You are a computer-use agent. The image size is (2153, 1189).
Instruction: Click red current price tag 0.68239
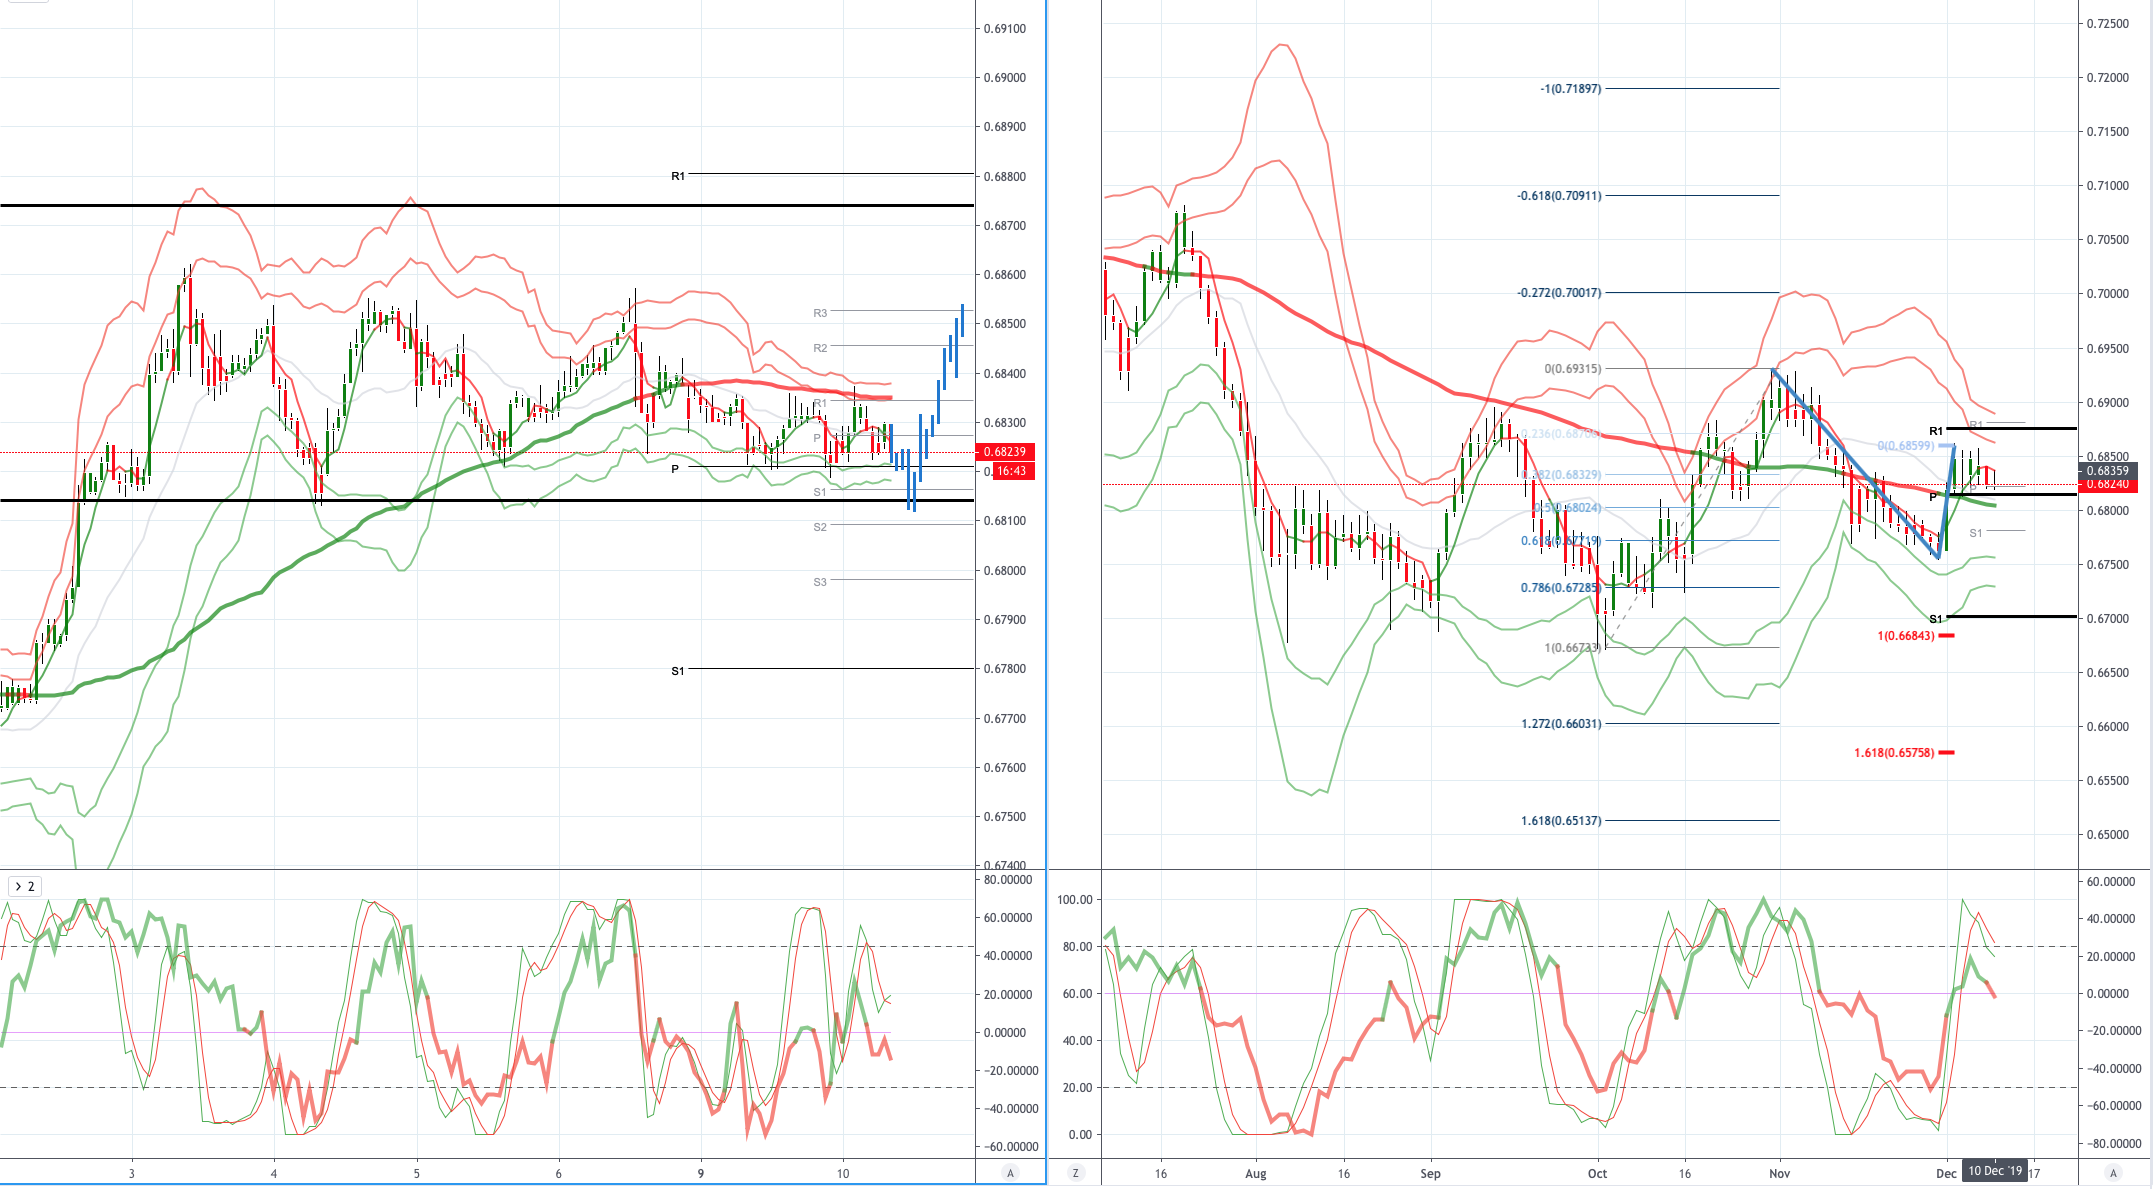click(1007, 452)
